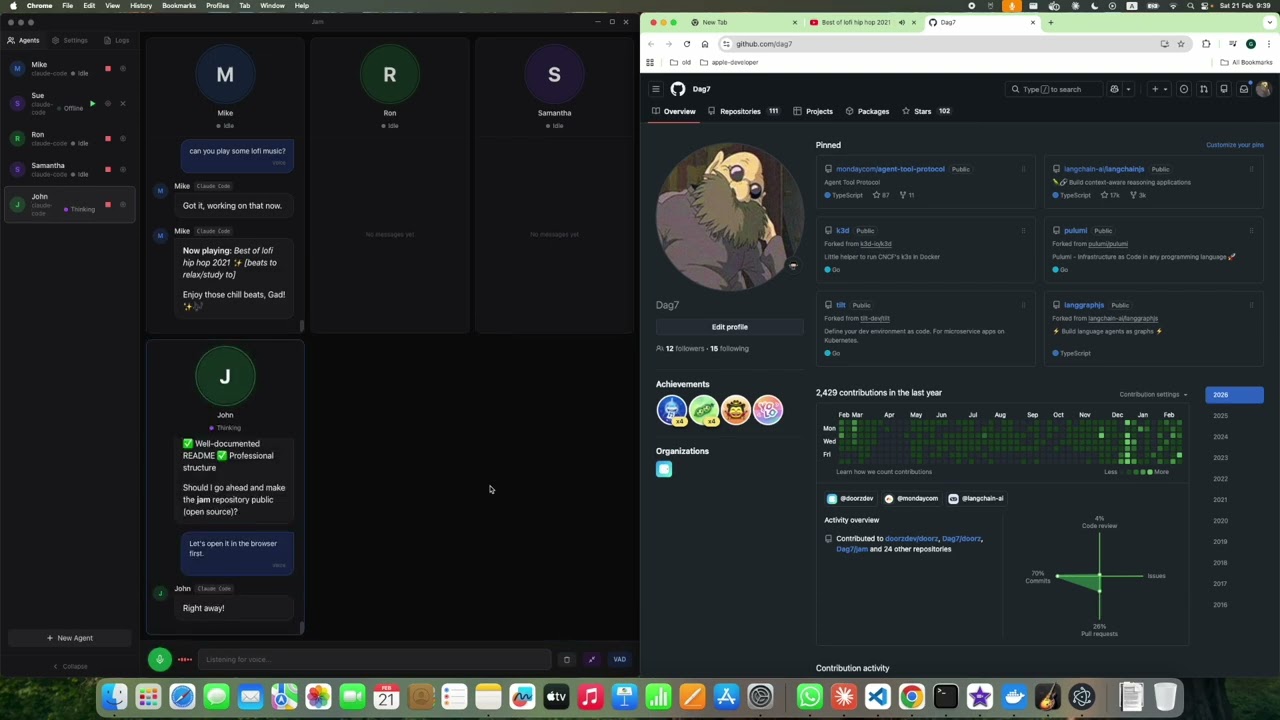Image resolution: width=1280 pixels, height=720 pixels.
Task: Open a new Chrome tab with plus
Action: click(x=1050, y=22)
